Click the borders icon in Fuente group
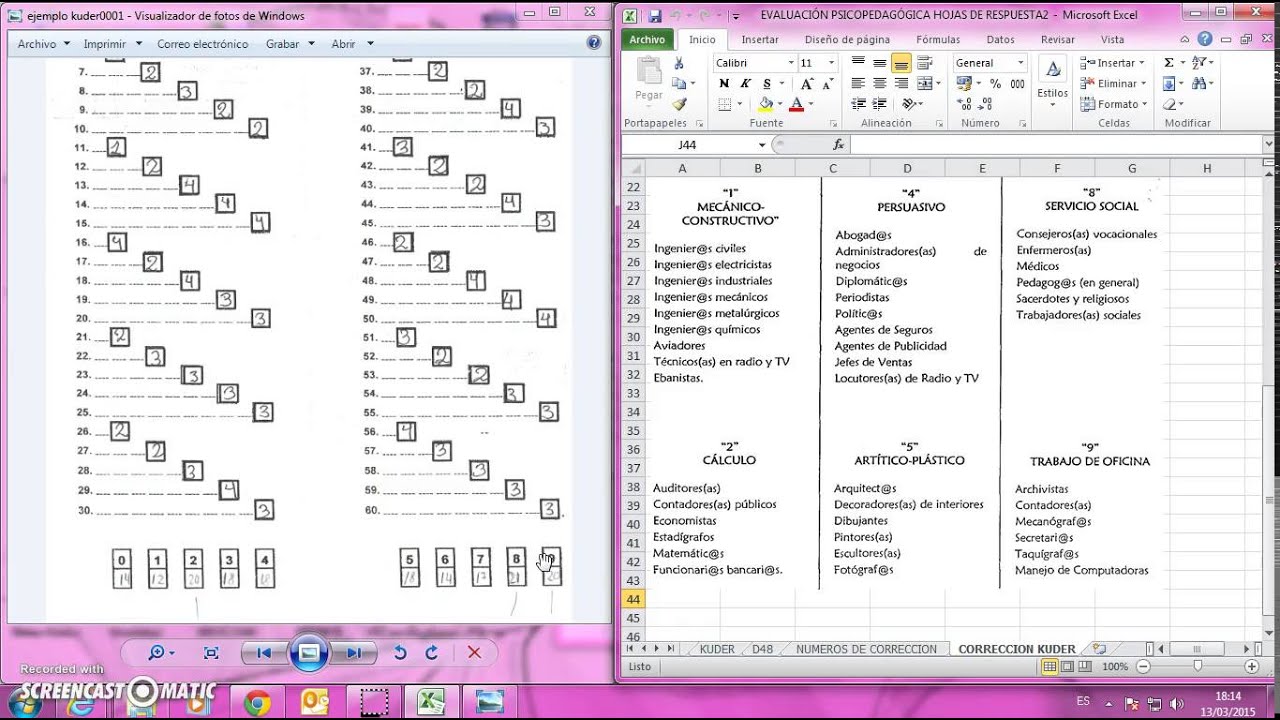 click(724, 104)
